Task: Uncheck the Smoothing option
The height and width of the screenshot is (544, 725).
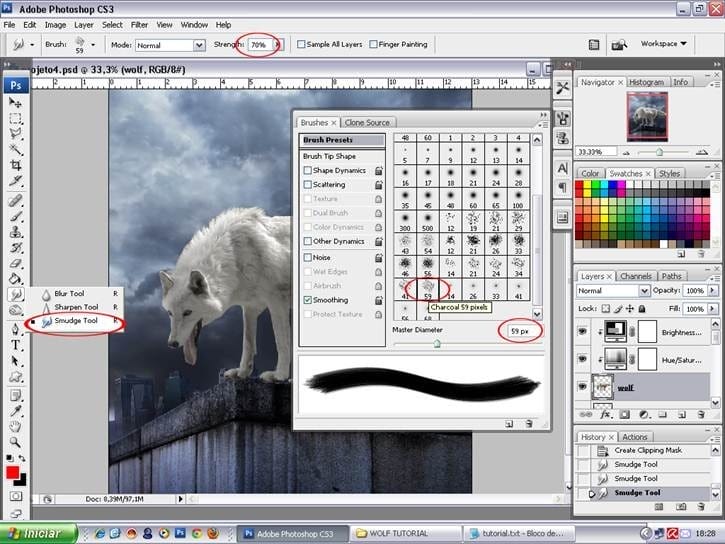Action: 307,300
